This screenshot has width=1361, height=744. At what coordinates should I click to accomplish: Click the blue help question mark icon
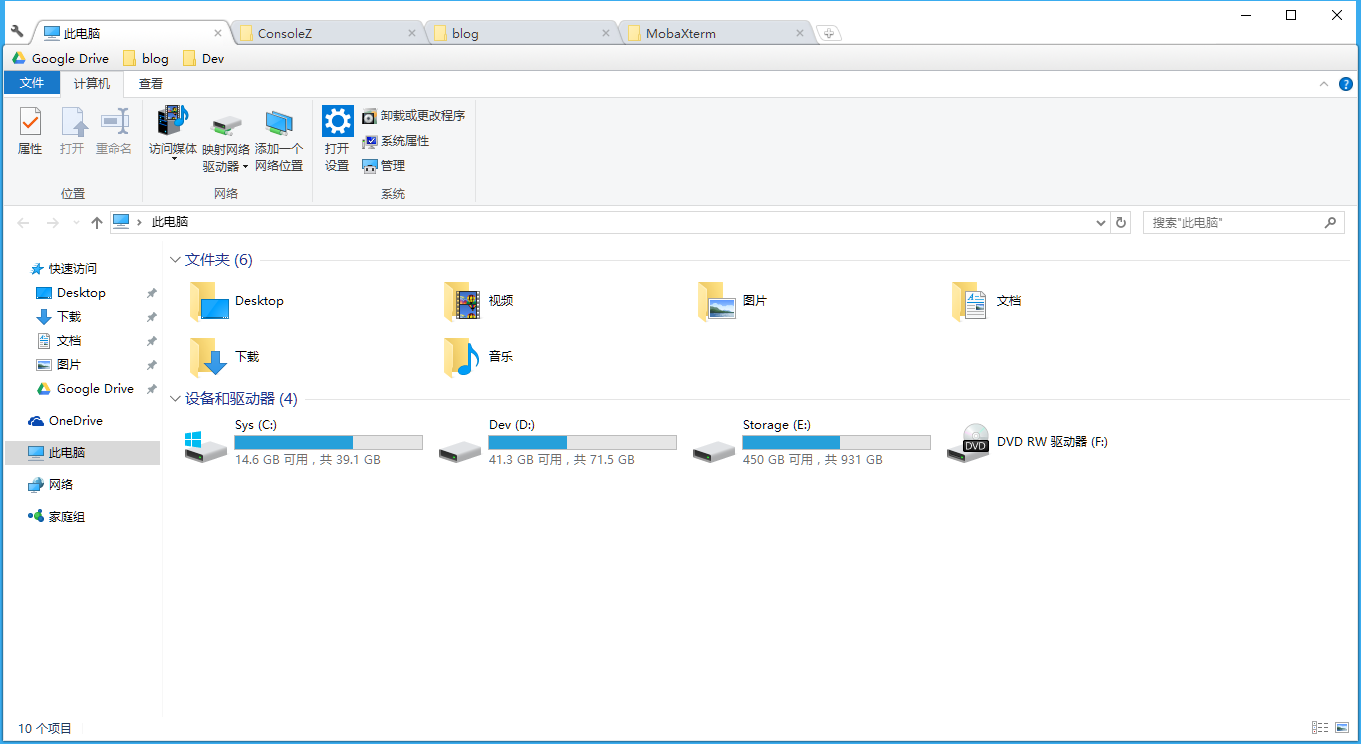(1345, 84)
